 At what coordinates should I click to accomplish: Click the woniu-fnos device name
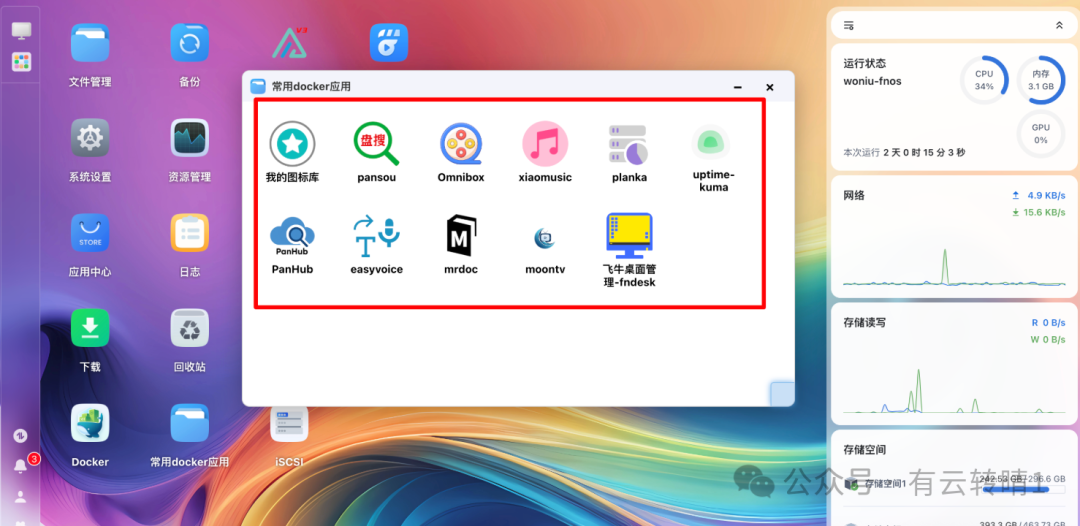(x=873, y=81)
